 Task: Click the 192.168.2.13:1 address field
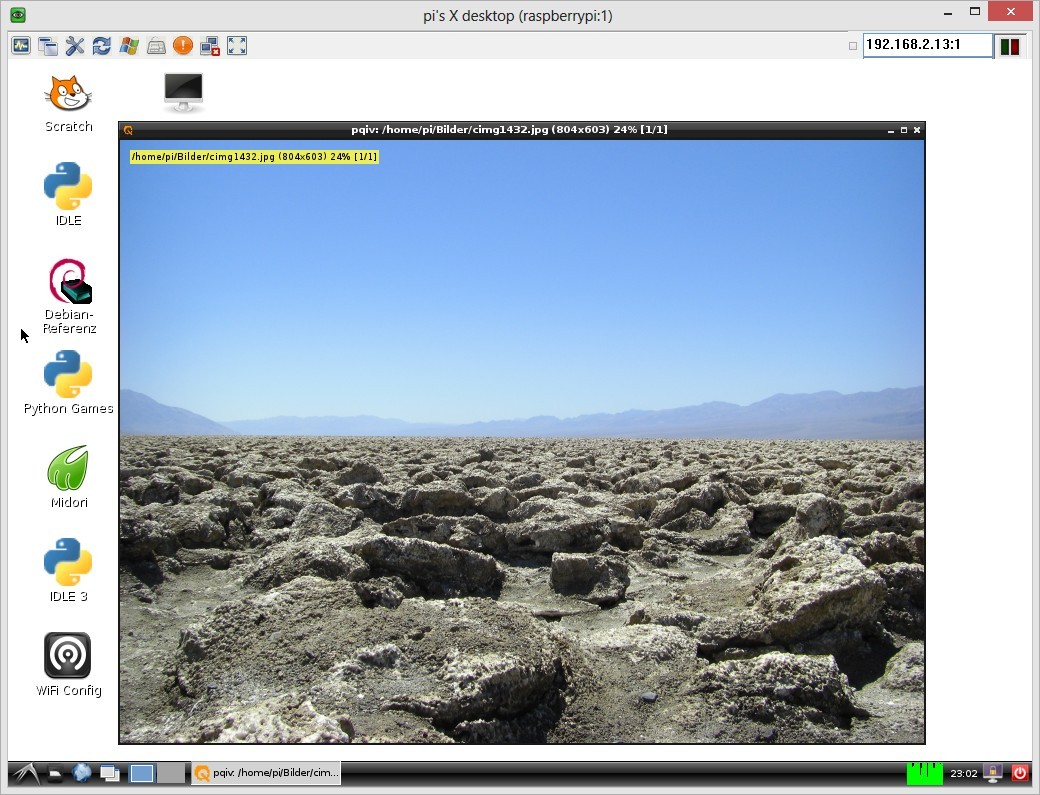926,45
